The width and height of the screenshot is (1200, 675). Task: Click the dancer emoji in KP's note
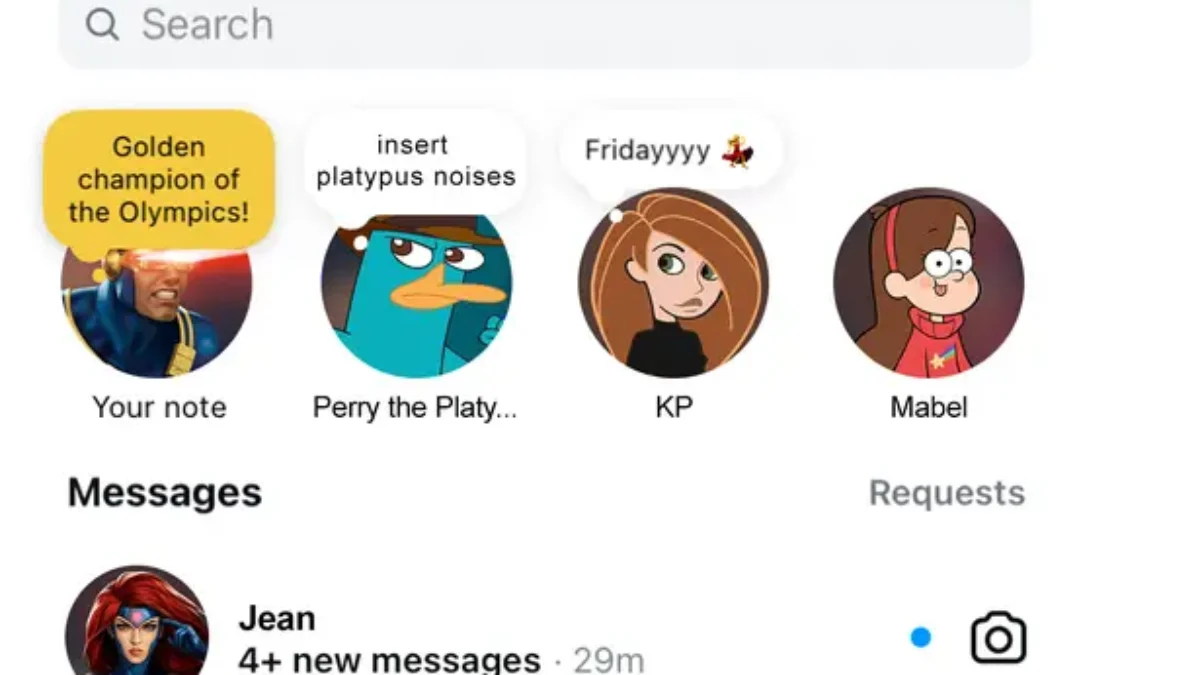(738, 151)
